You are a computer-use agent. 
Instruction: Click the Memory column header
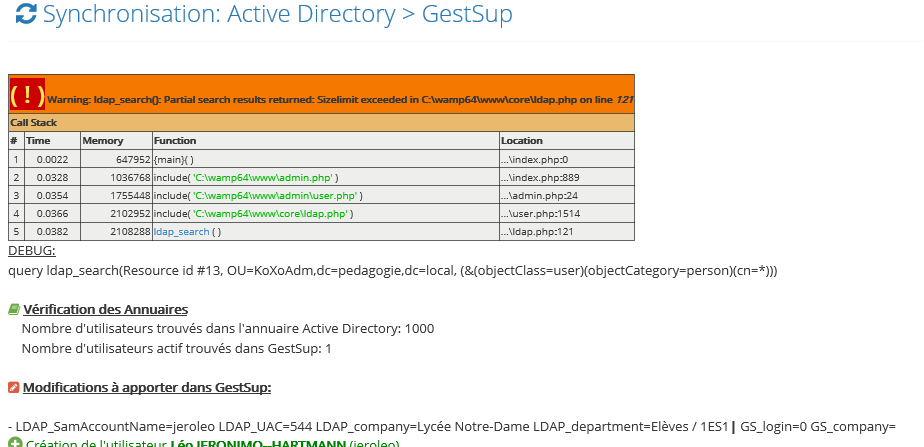[x=102, y=141]
